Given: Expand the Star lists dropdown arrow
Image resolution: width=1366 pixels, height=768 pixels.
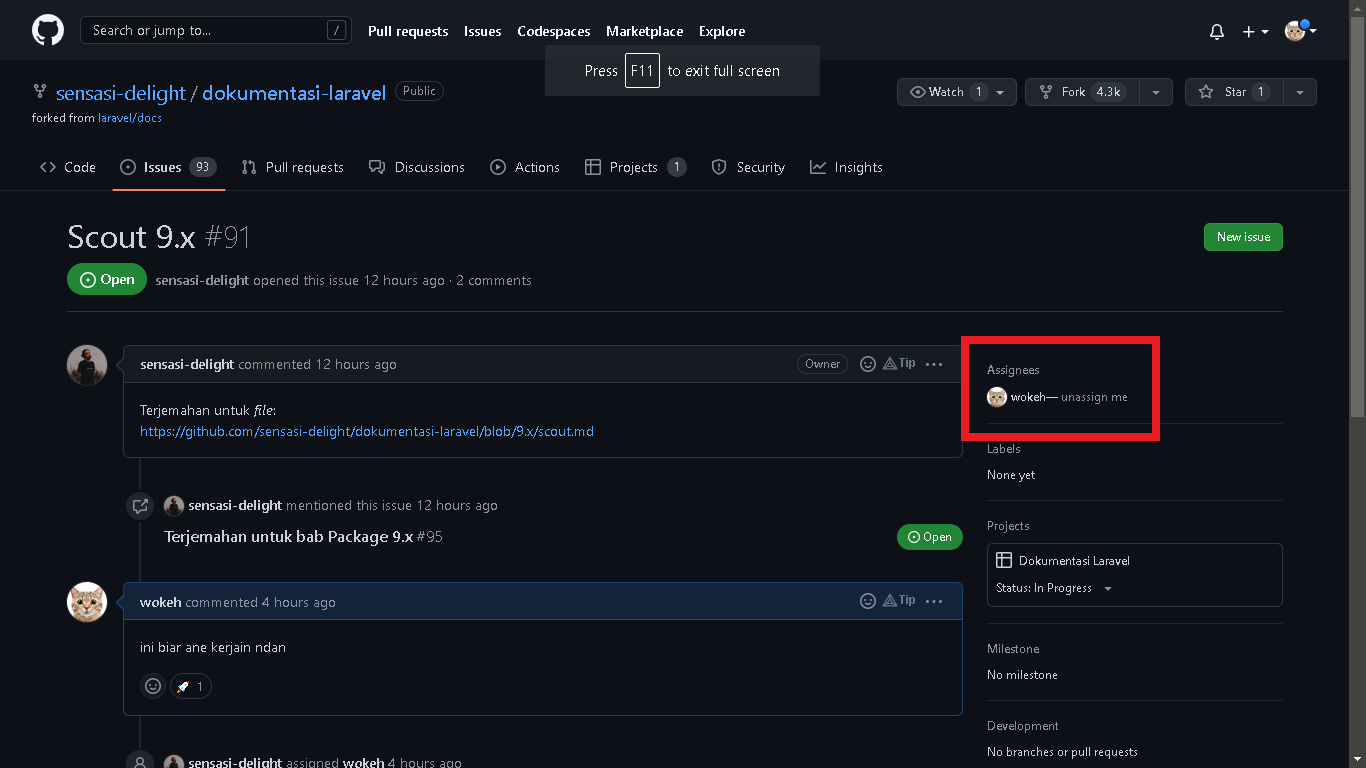Looking at the screenshot, I should (1300, 92).
